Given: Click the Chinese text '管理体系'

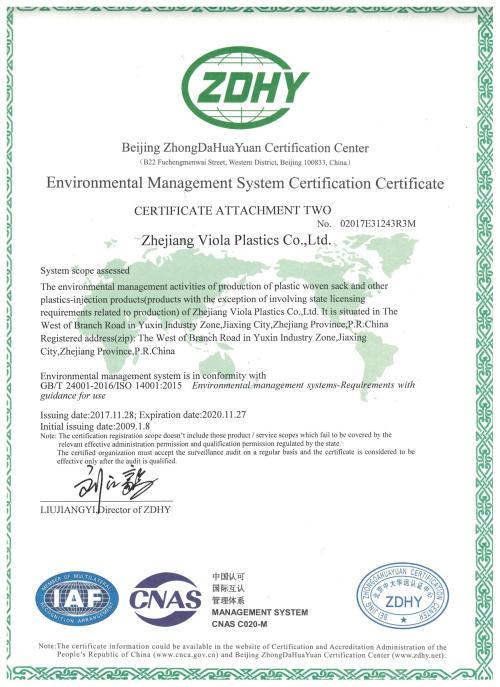Looking at the screenshot, I should click(x=228, y=600).
